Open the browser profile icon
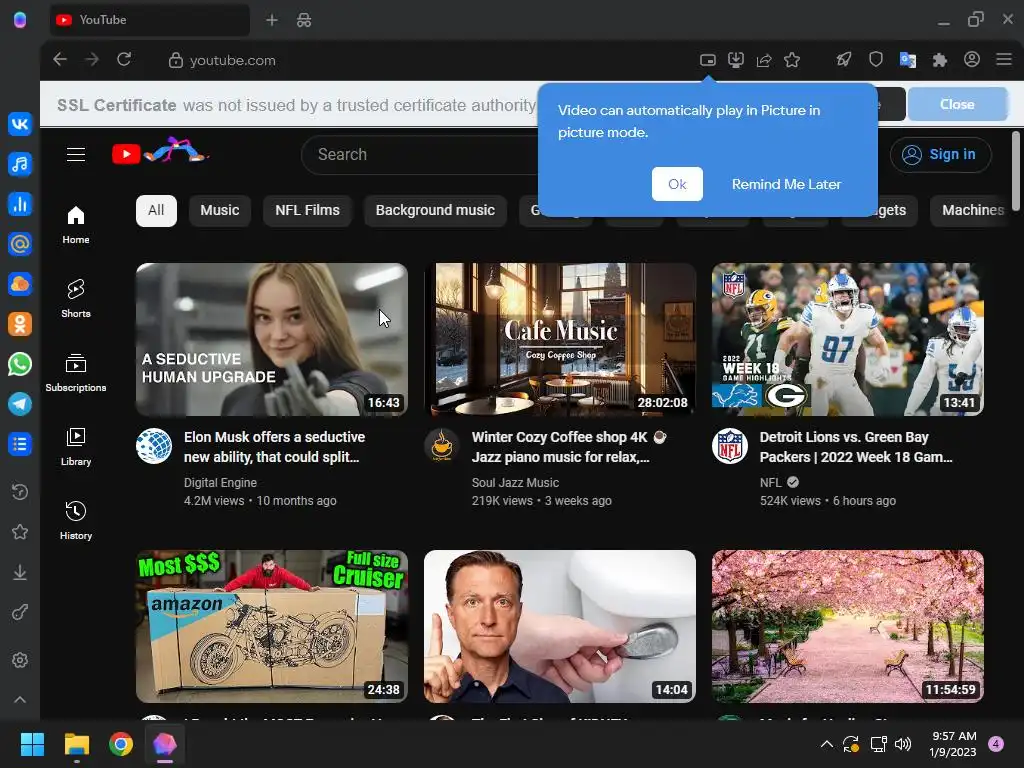The image size is (1024, 768). pyautogui.click(x=972, y=59)
